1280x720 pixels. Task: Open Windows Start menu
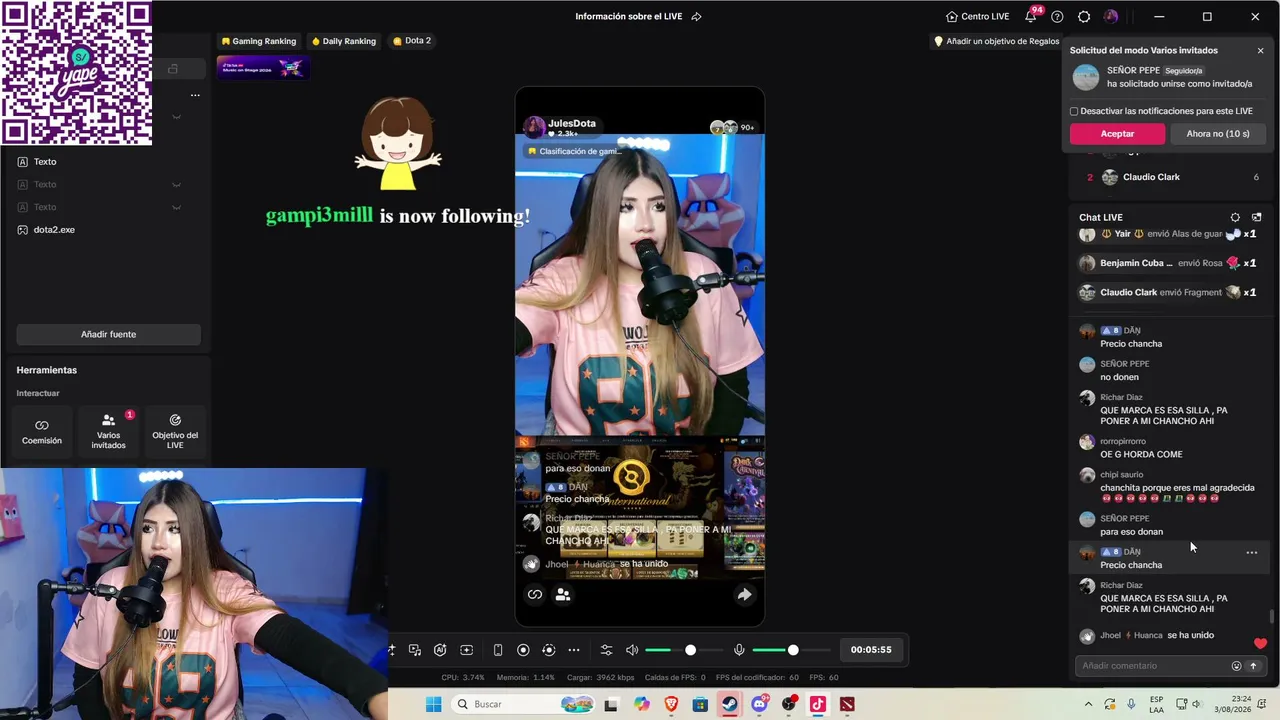point(433,704)
